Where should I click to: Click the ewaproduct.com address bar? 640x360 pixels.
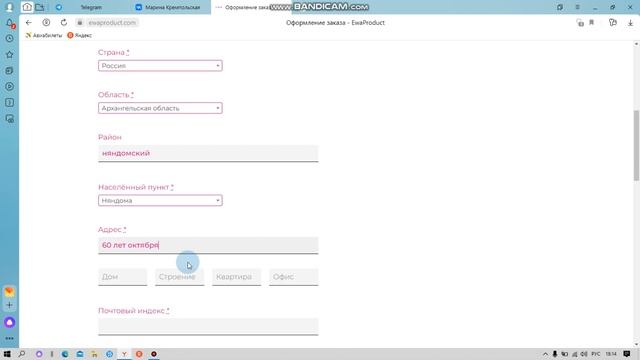tap(112, 23)
